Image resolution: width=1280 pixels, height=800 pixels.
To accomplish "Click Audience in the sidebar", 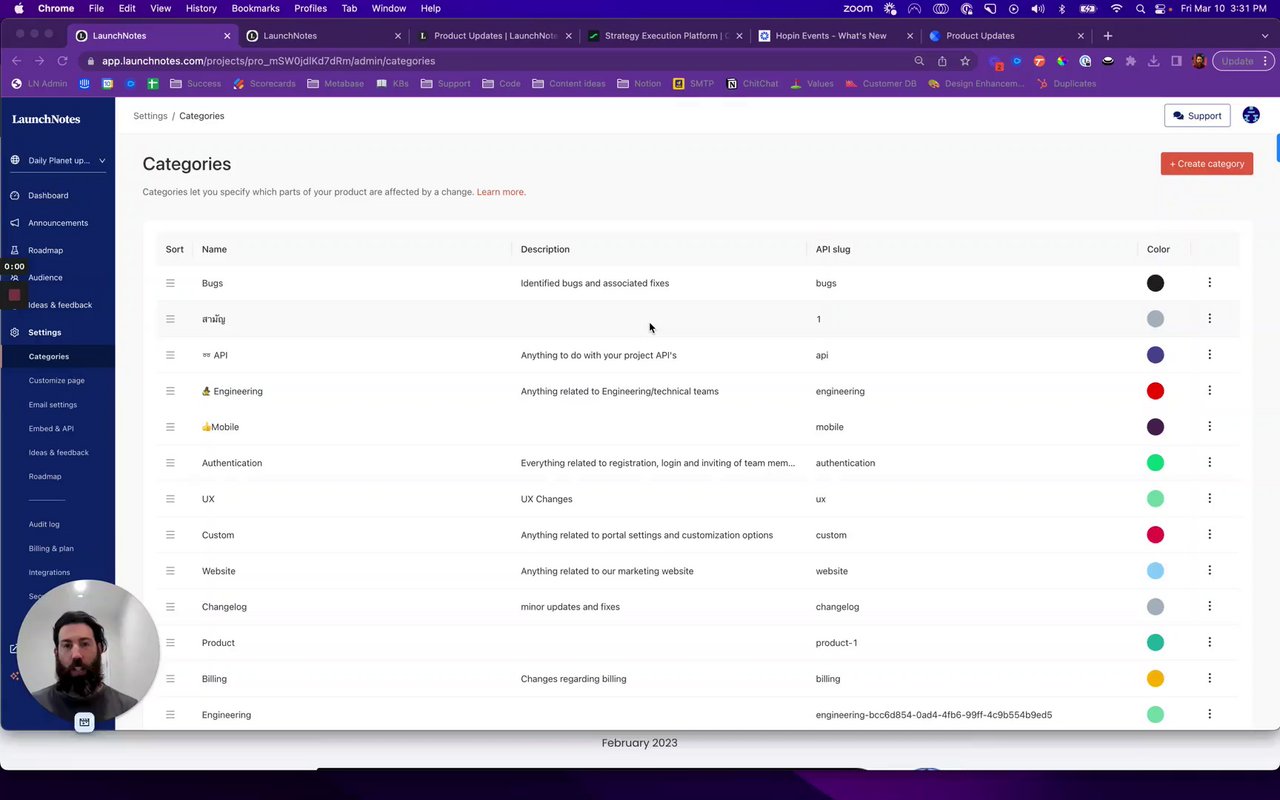I will tap(45, 278).
